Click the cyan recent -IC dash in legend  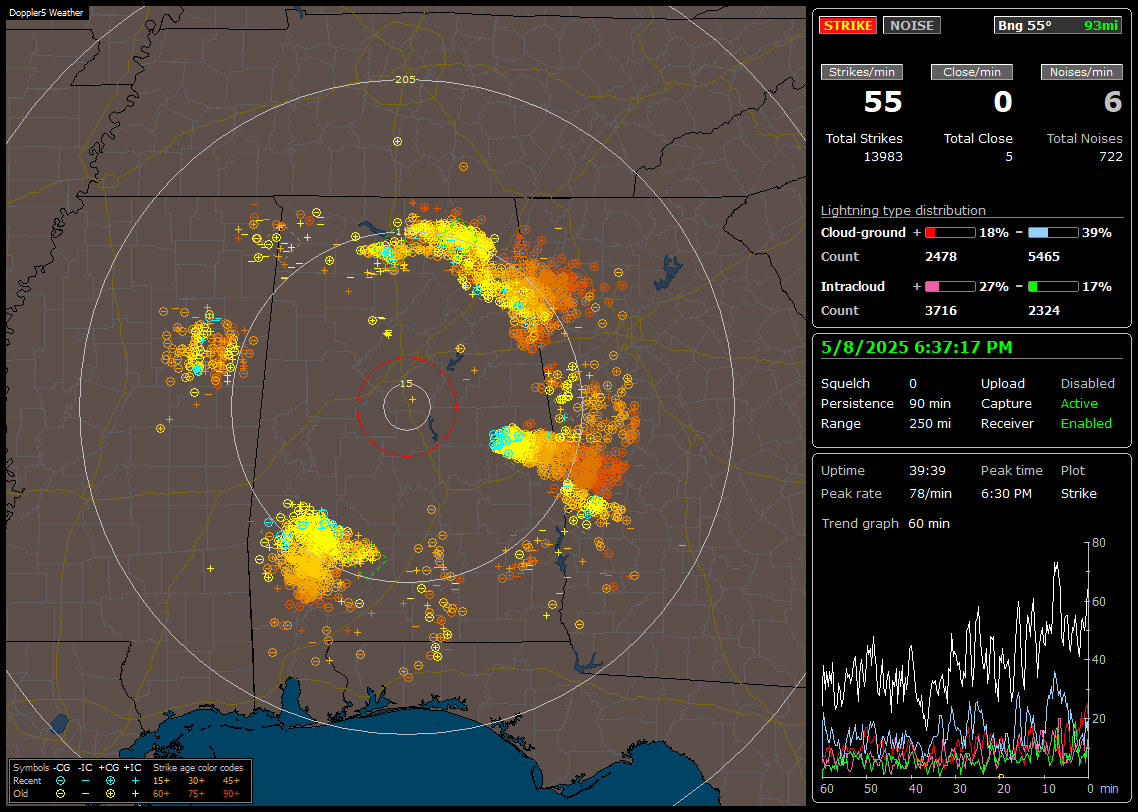(86, 781)
